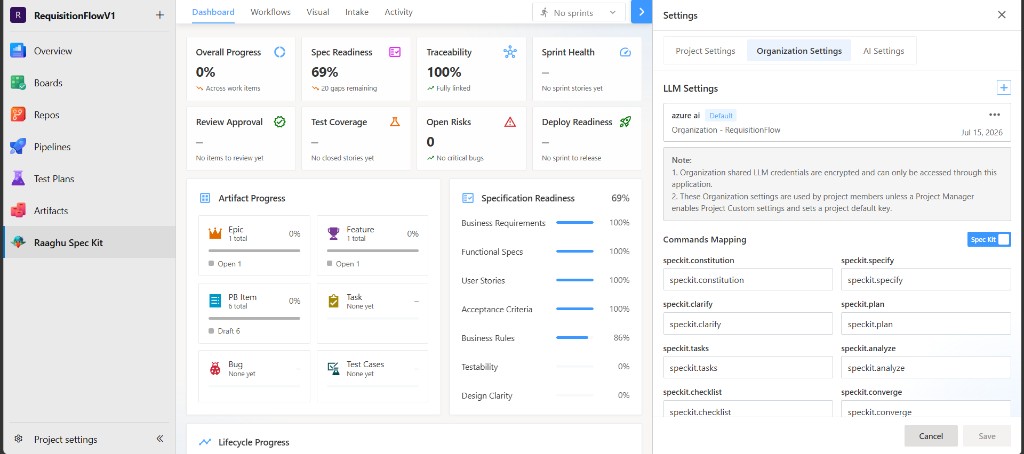
Task: Click the Bug ladybug icon
Action: coord(215,368)
